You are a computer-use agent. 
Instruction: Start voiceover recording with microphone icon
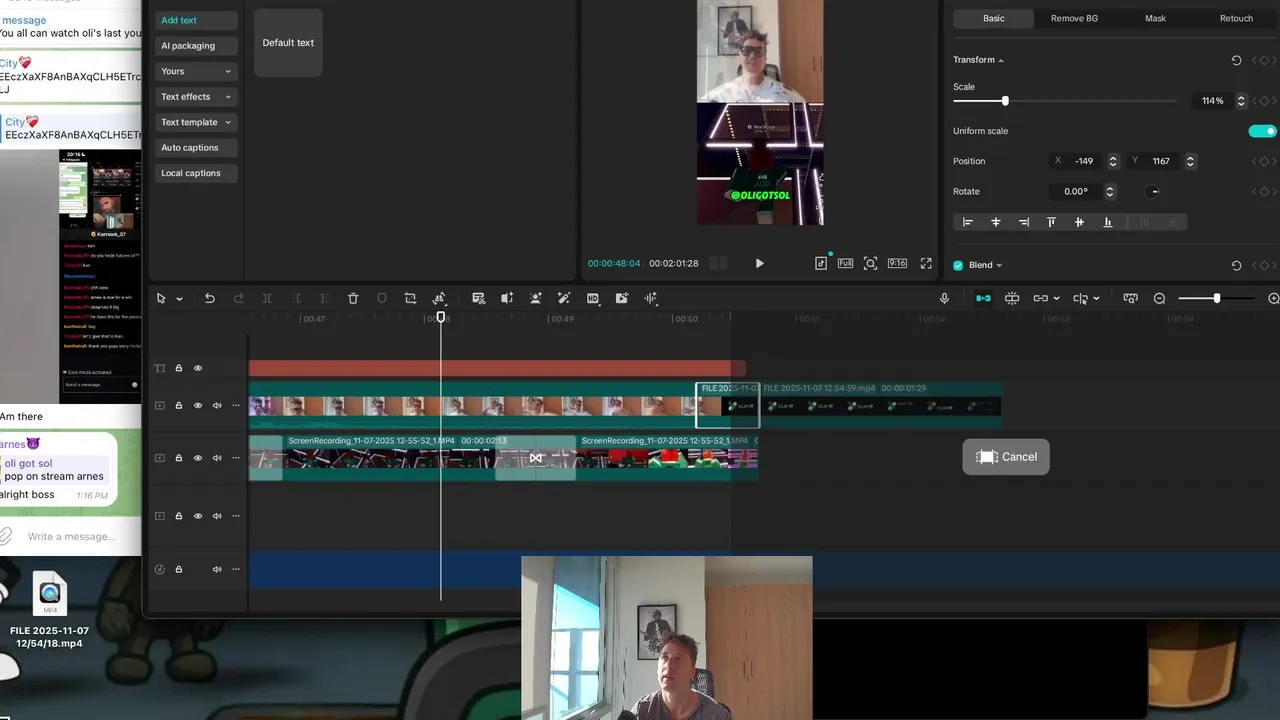(944, 298)
